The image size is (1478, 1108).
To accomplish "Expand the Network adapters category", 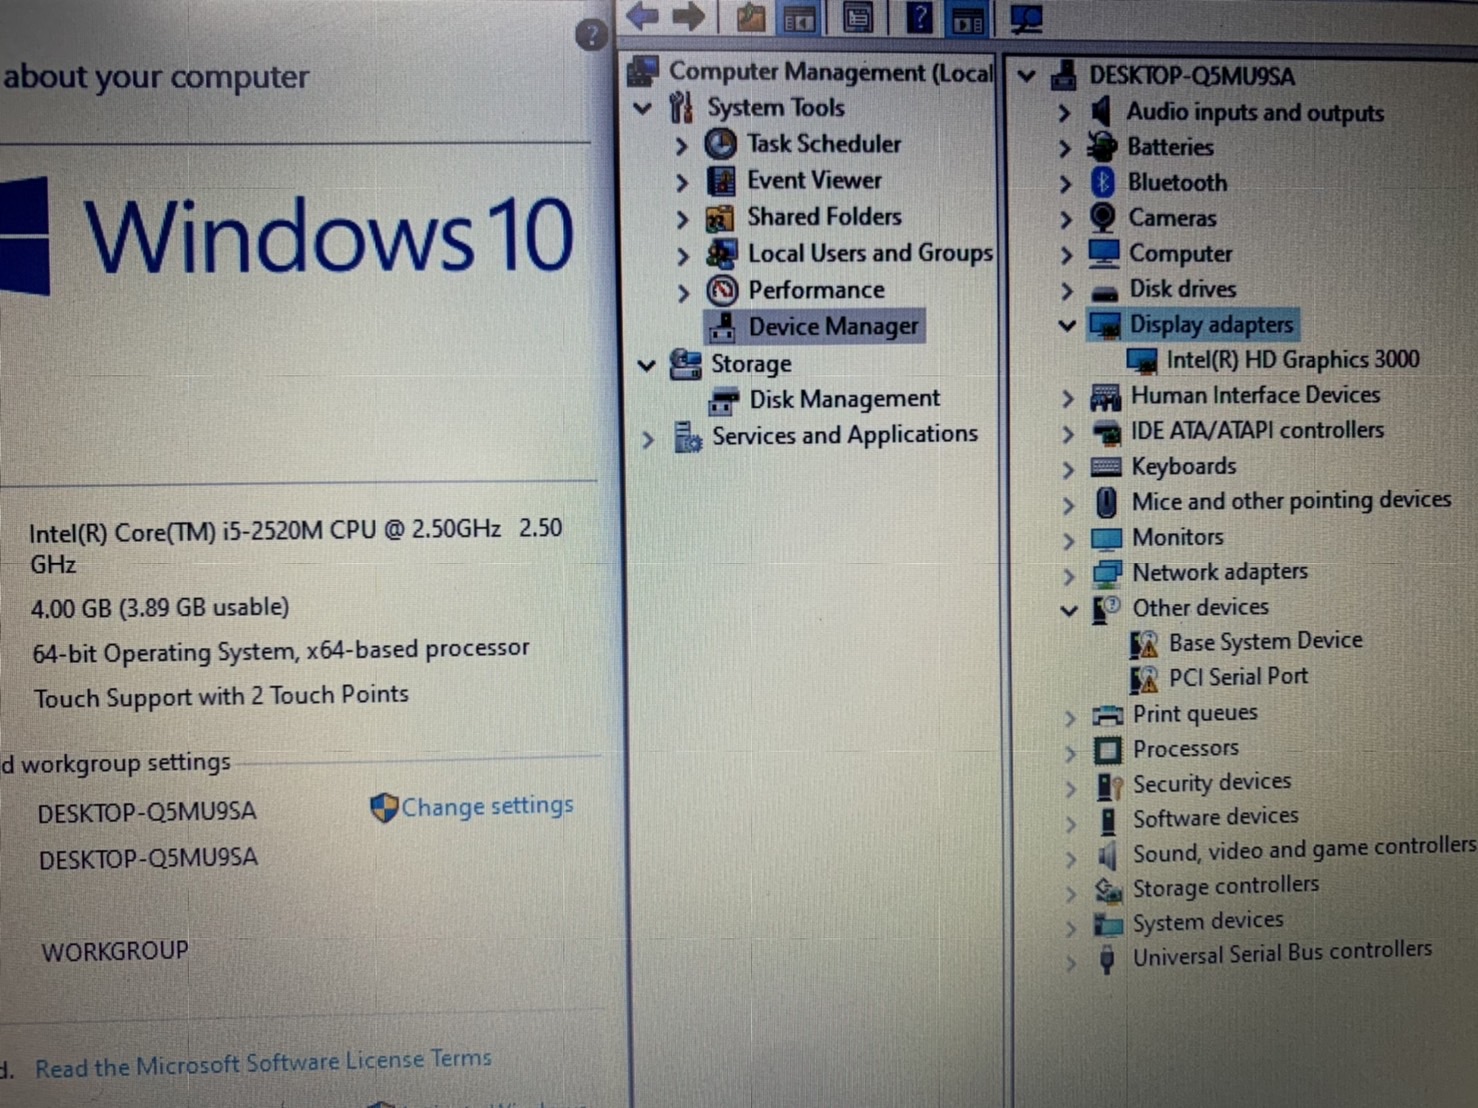I will 1069,575.
